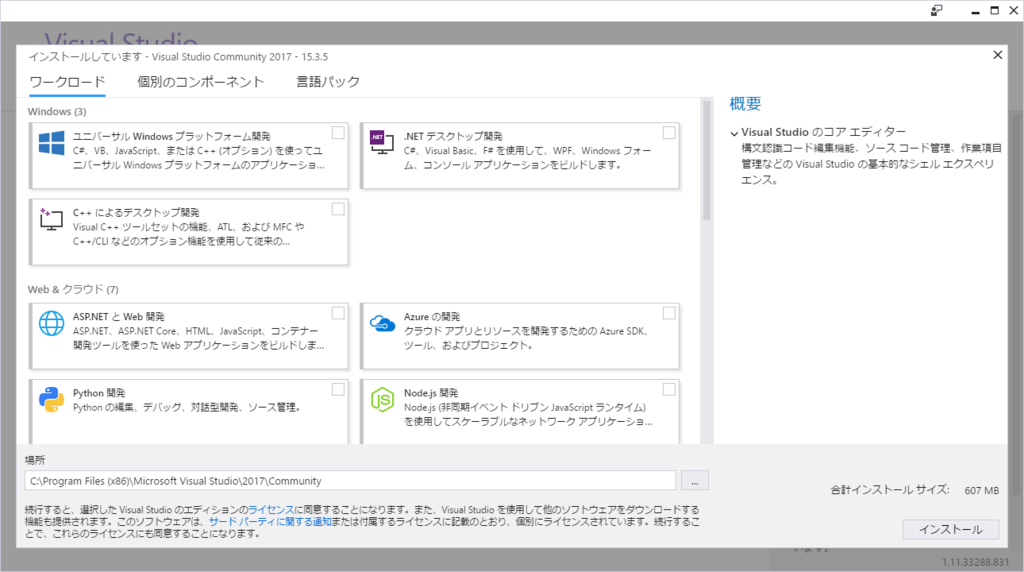Viewport: 1024px width, 572px height.
Task: Browse install location with ... button
Action: click(x=695, y=481)
